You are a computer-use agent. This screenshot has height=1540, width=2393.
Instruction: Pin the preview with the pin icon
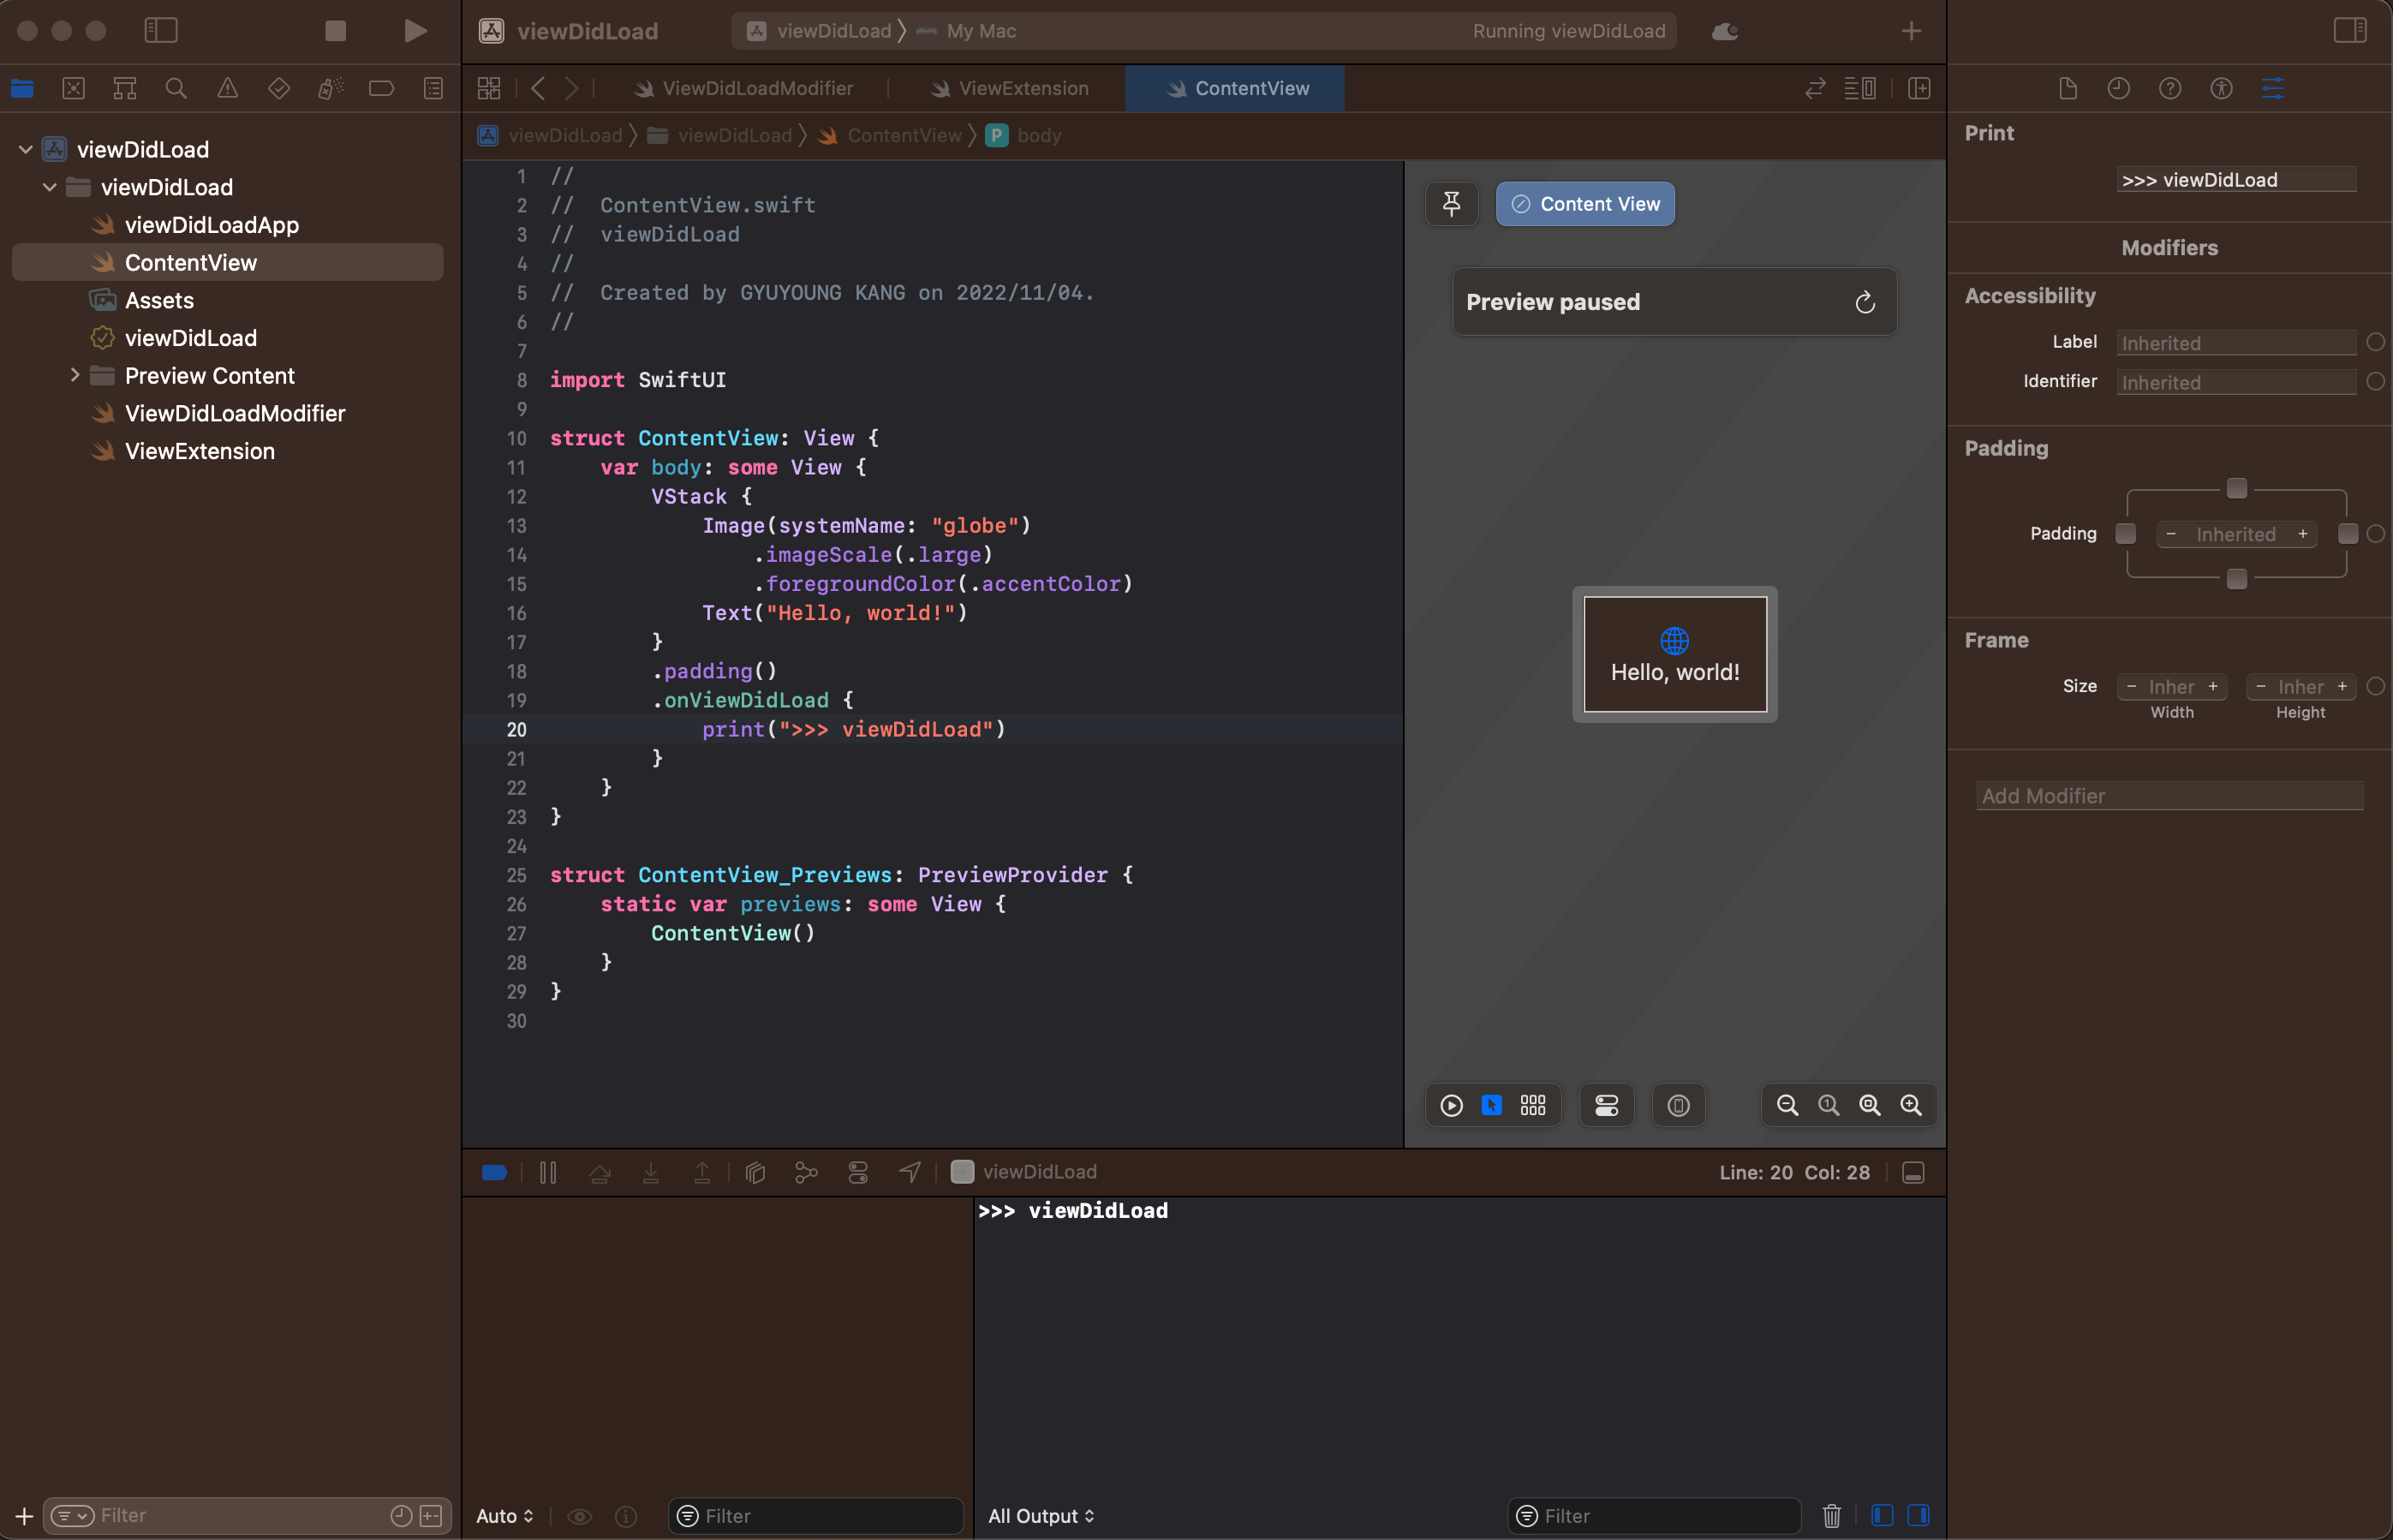(x=1451, y=204)
